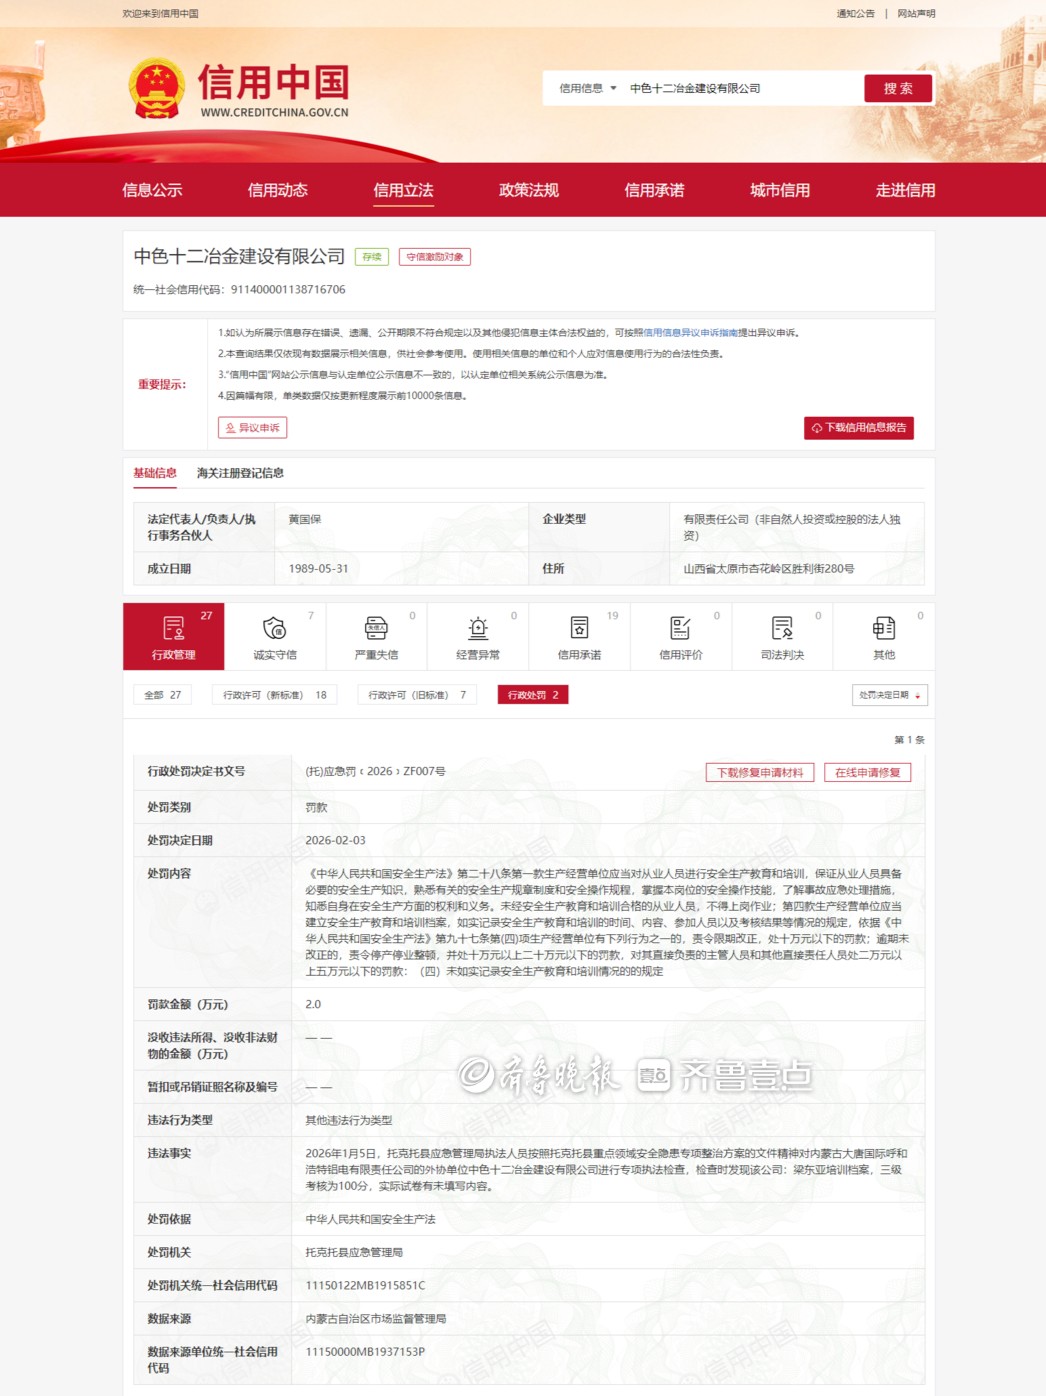1046x1396 pixels.
Task: Click the 下载信用信息报告 button
Action: pos(859,428)
